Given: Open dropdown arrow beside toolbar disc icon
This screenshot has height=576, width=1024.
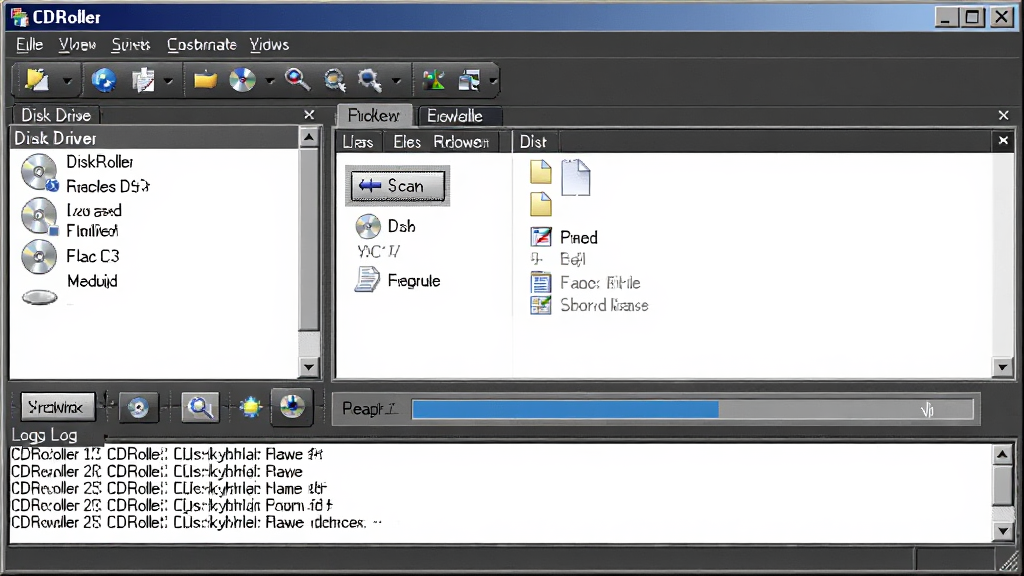Looking at the screenshot, I should 270,81.
